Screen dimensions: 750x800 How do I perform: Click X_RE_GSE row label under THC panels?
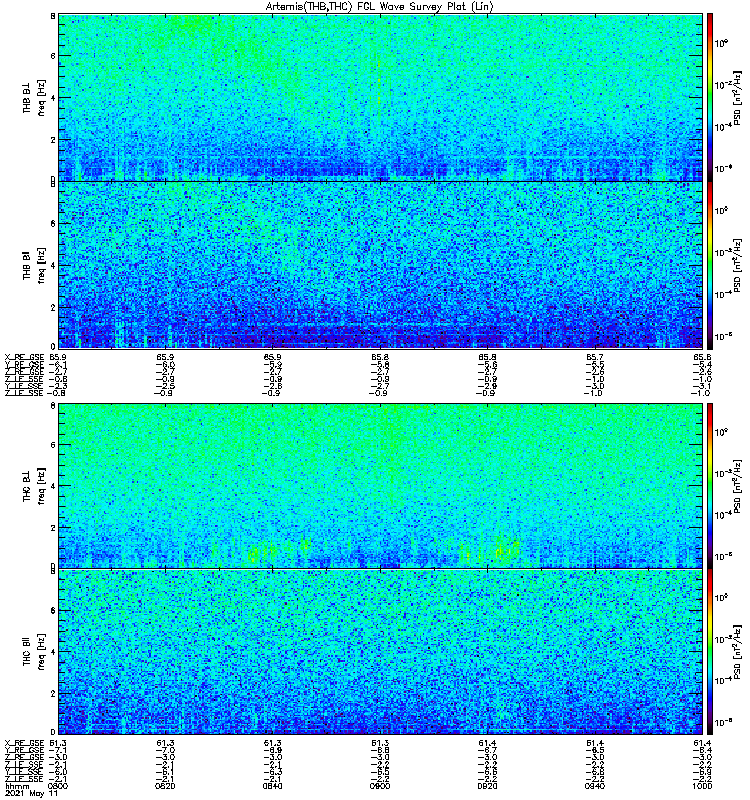[24, 743]
